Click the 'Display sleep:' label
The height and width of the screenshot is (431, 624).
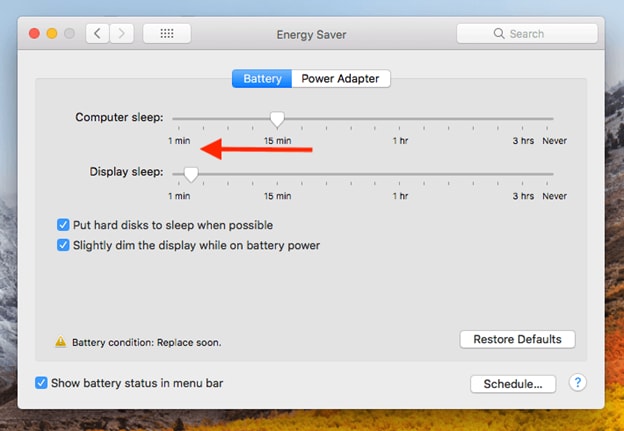point(127,172)
